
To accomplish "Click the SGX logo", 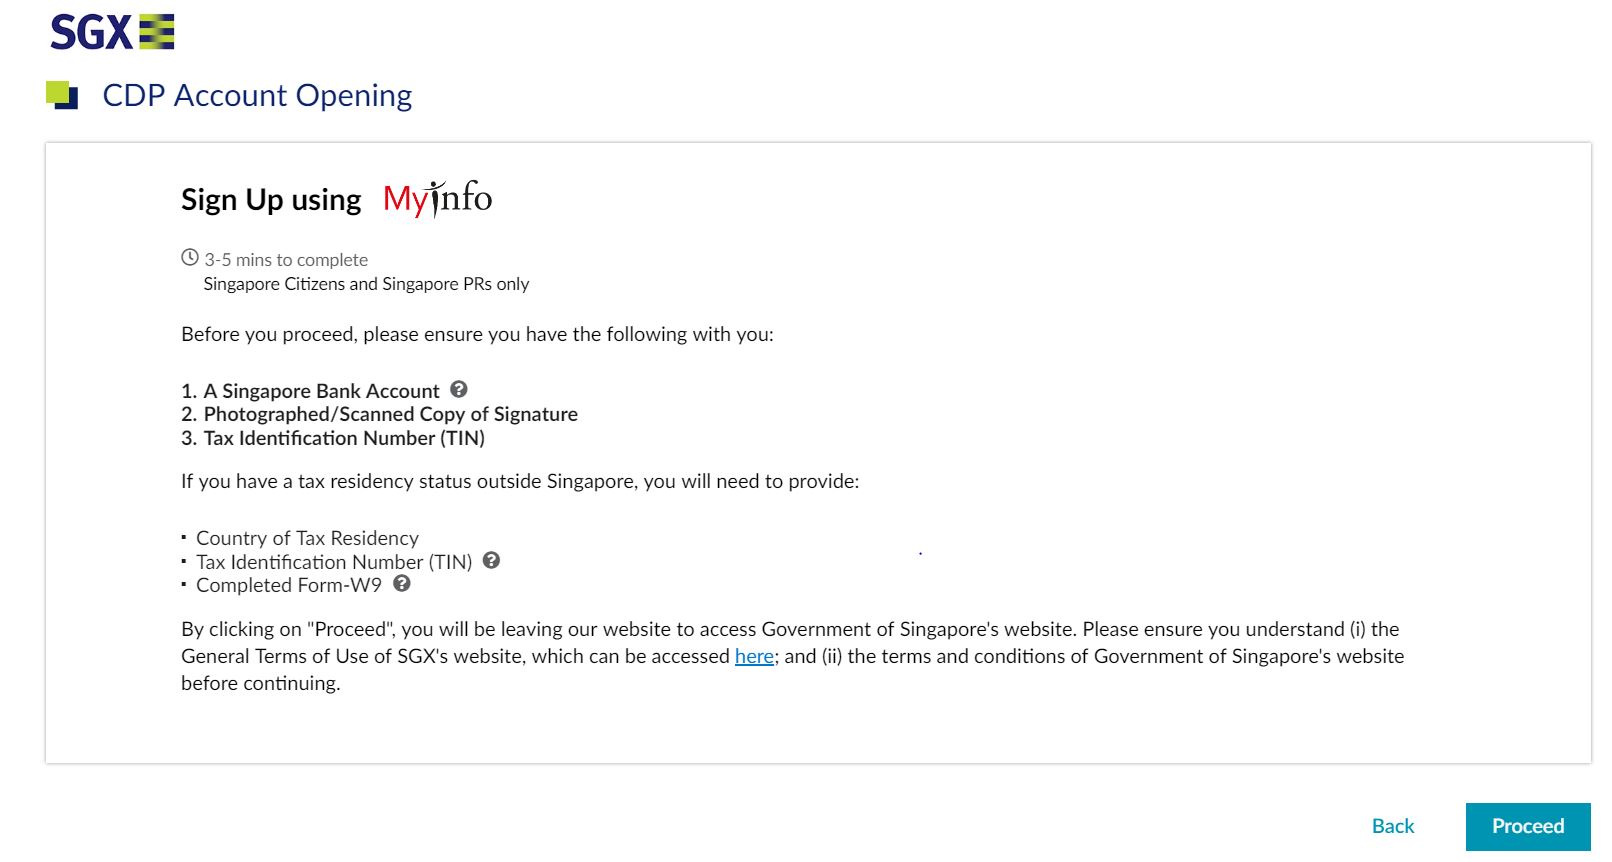I will coord(112,32).
